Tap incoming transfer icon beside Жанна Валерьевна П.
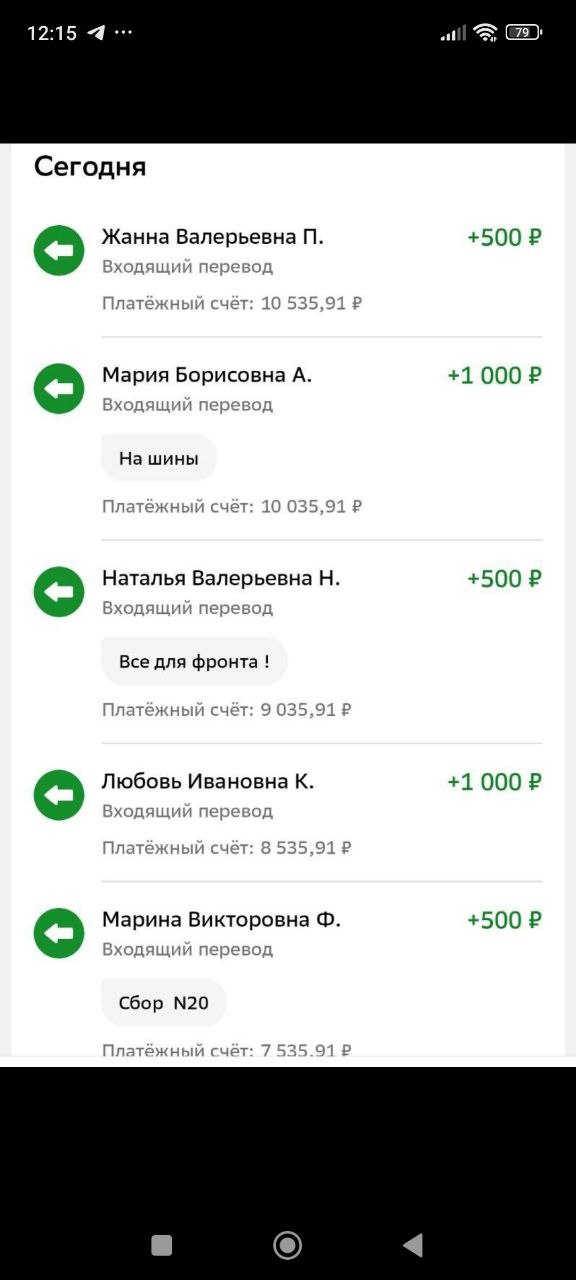 coord(59,251)
